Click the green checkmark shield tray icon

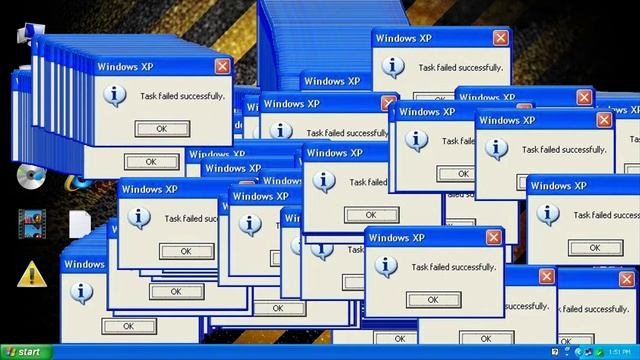[x=600, y=352]
